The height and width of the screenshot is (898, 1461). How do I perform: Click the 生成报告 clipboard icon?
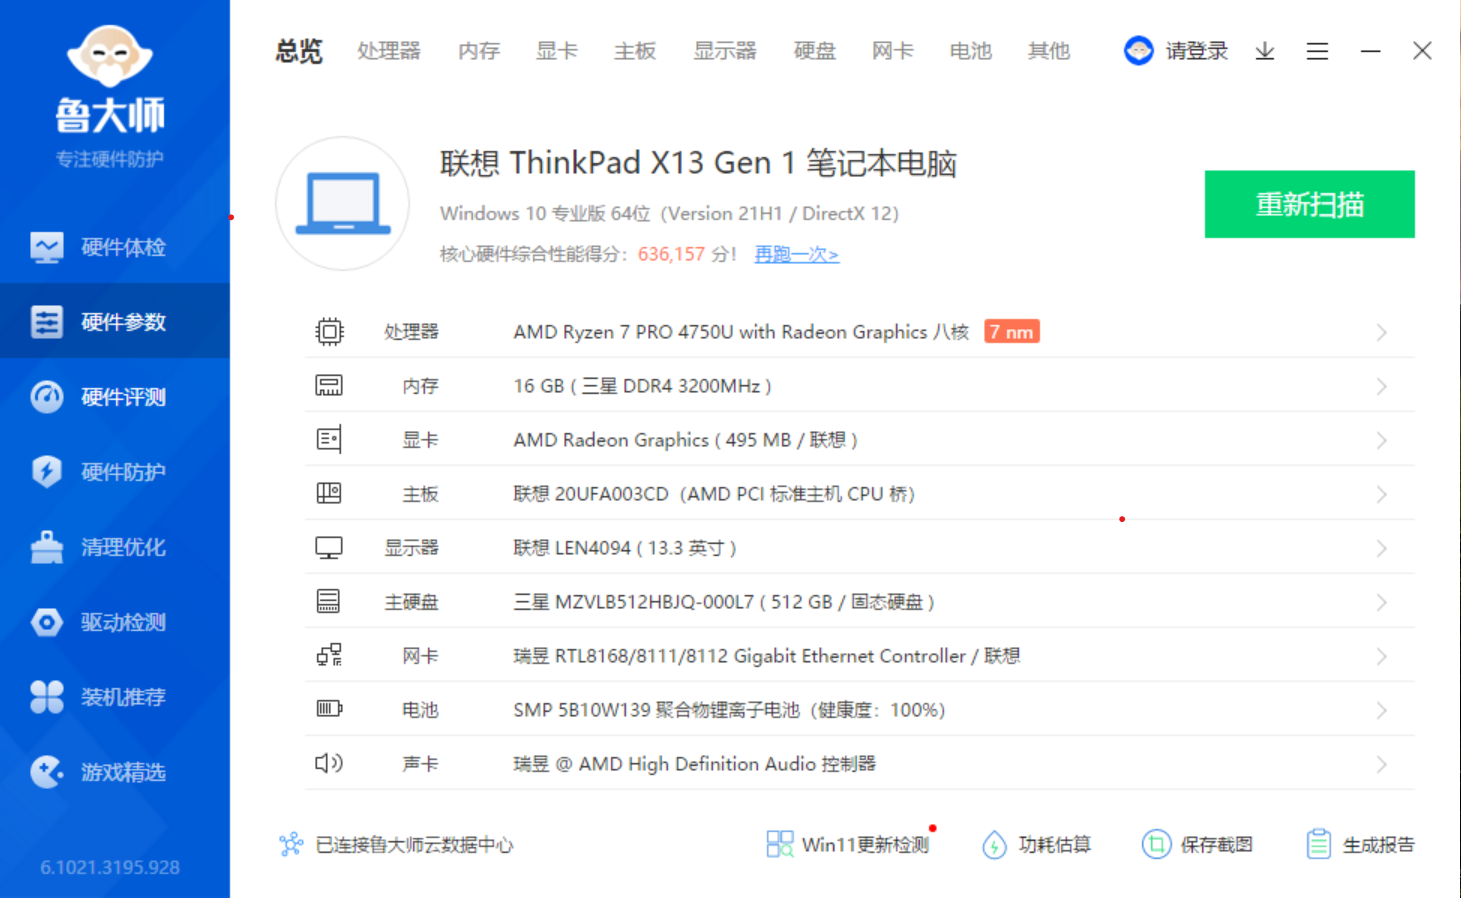[1319, 844]
